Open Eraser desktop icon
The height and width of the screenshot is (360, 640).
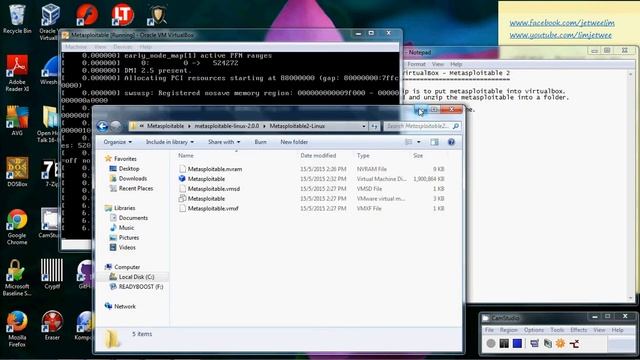click(52, 325)
